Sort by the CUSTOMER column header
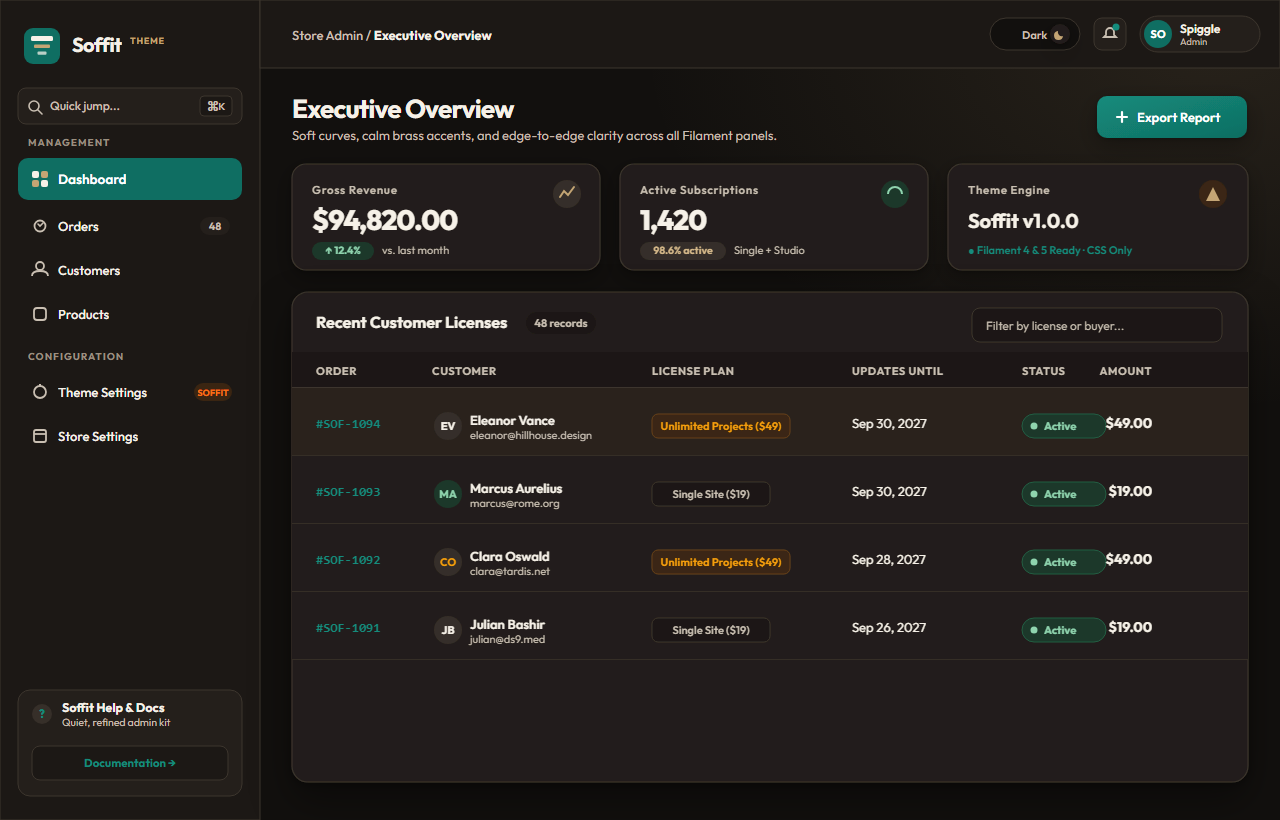Viewport: 1280px width, 820px height. [x=464, y=371]
